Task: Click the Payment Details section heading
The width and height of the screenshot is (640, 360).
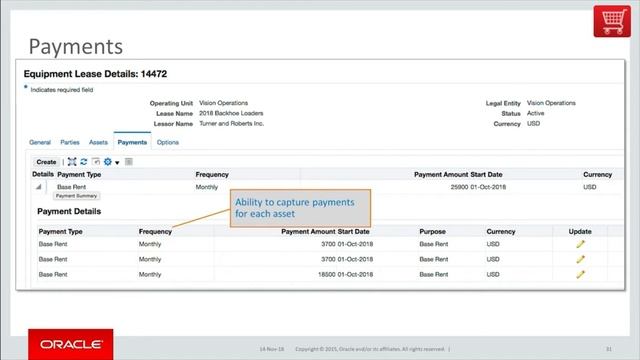Action: tap(69, 211)
